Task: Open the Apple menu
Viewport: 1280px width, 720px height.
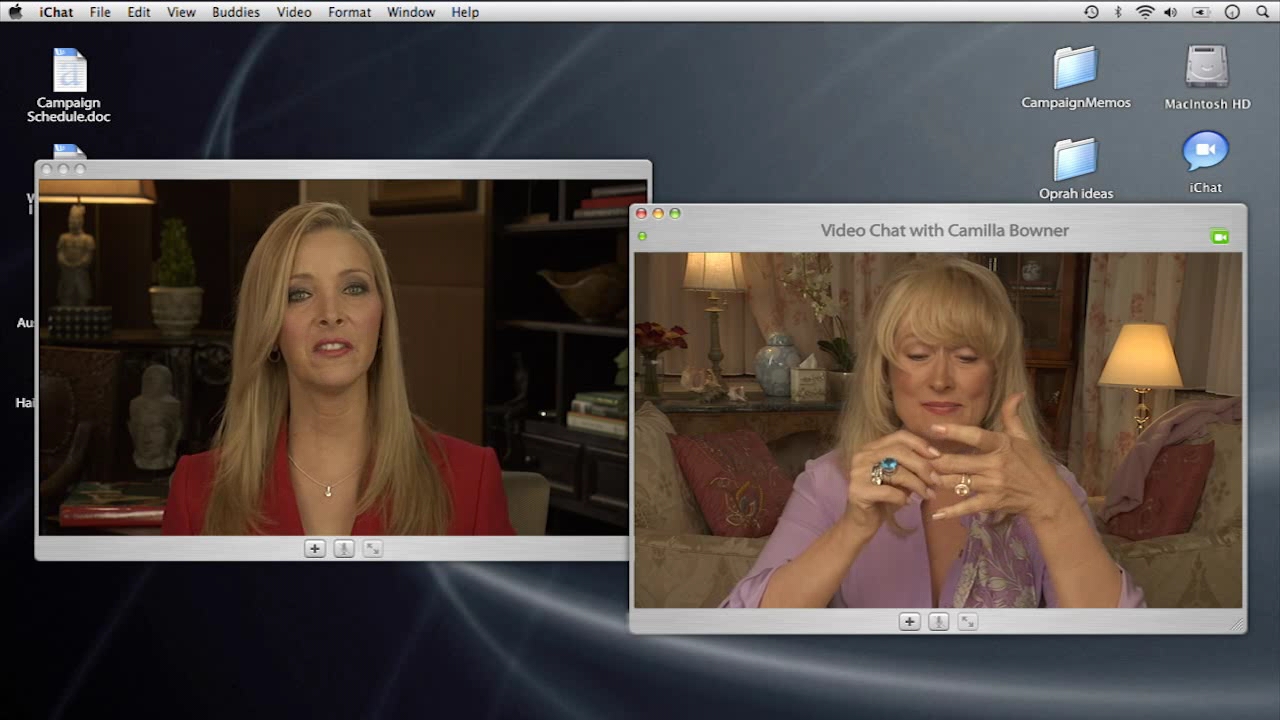Action: tap(15, 12)
